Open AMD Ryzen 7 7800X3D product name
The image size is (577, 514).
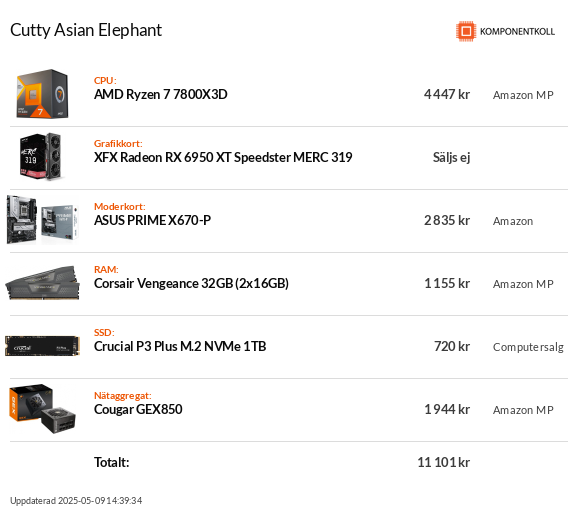pos(161,95)
